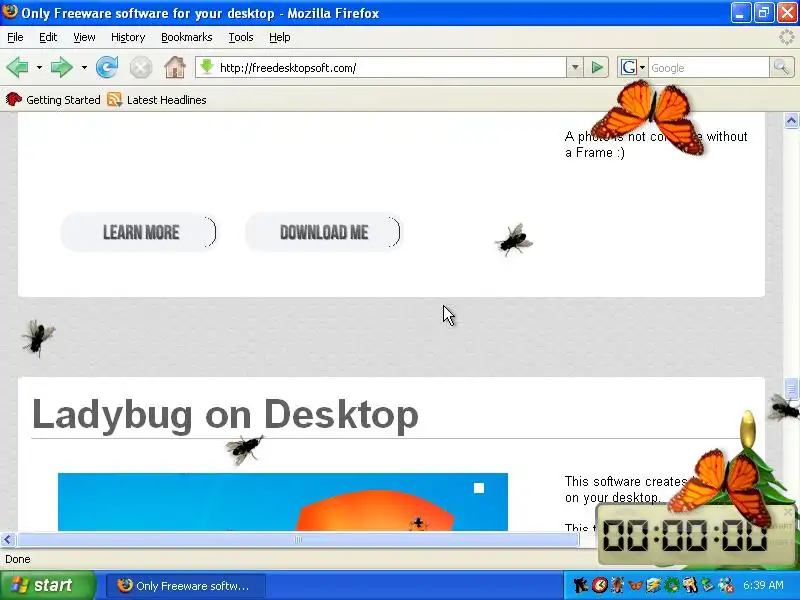Click the taskbar clock showing 6:39 AM
The height and width of the screenshot is (600, 800).
pos(763,585)
